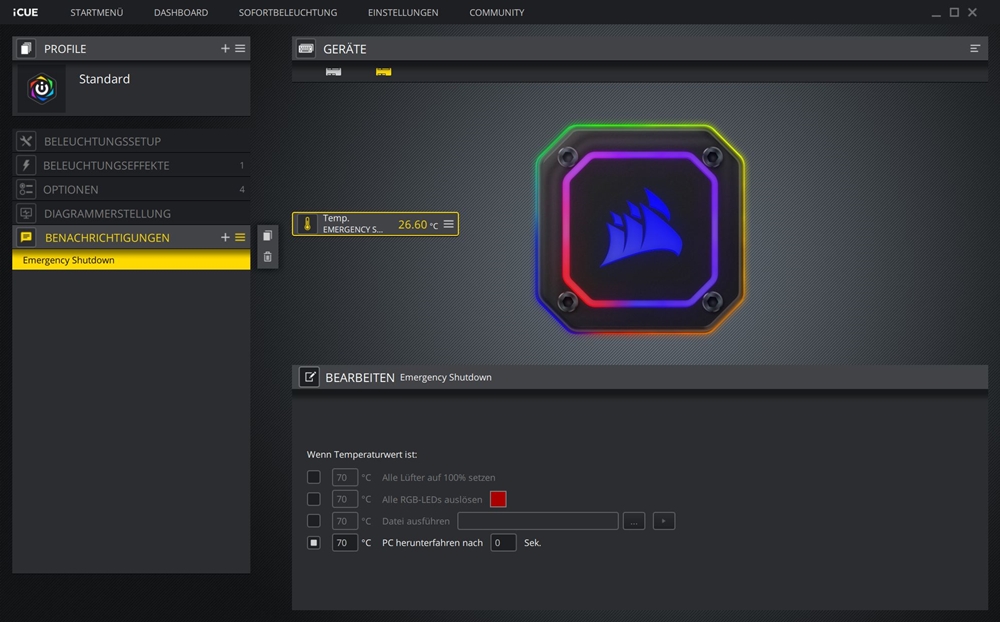Click temperature field for Datei ausführen row
Image resolution: width=1000 pixels, height=622 pixels.
pyautogui.click(x=344, y=521)
